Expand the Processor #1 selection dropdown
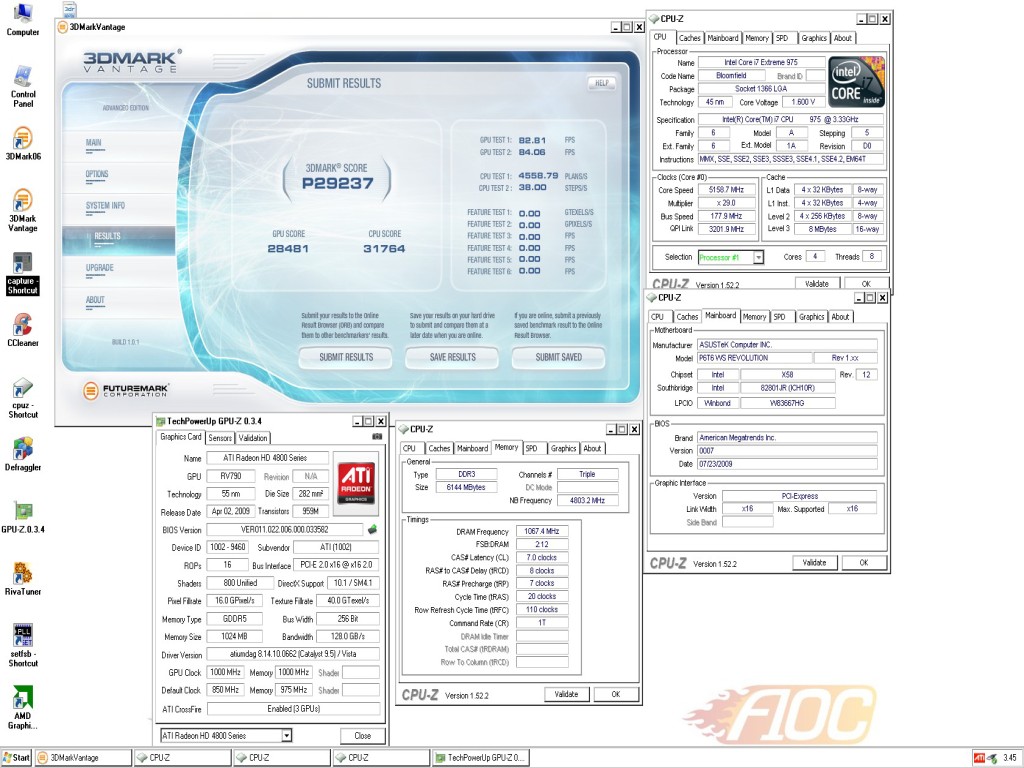Image resolution: width=1024 pixels, height=768 pixels. (x=758, y=257)
